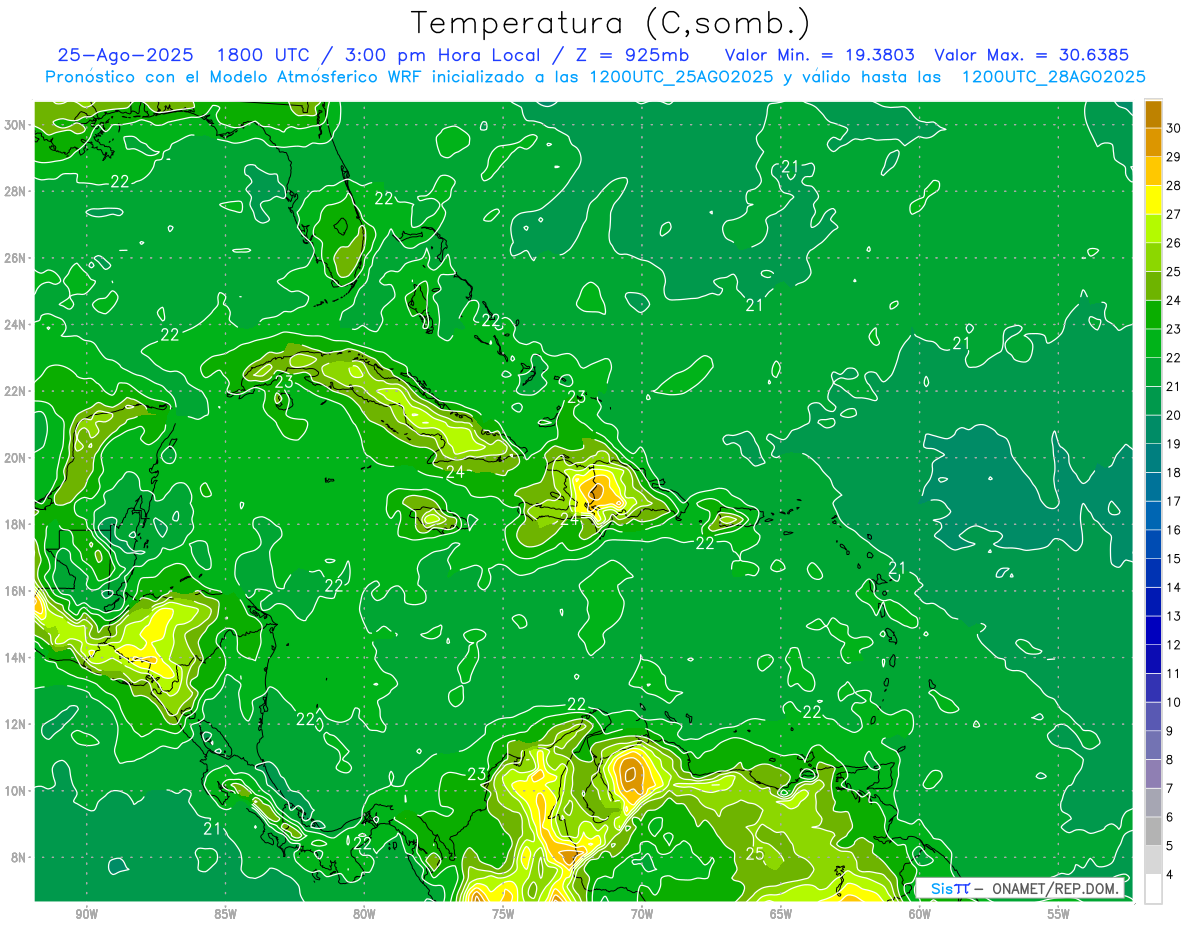
Task: Click the 10N latitude axis label
Action: tap(15, 790)
